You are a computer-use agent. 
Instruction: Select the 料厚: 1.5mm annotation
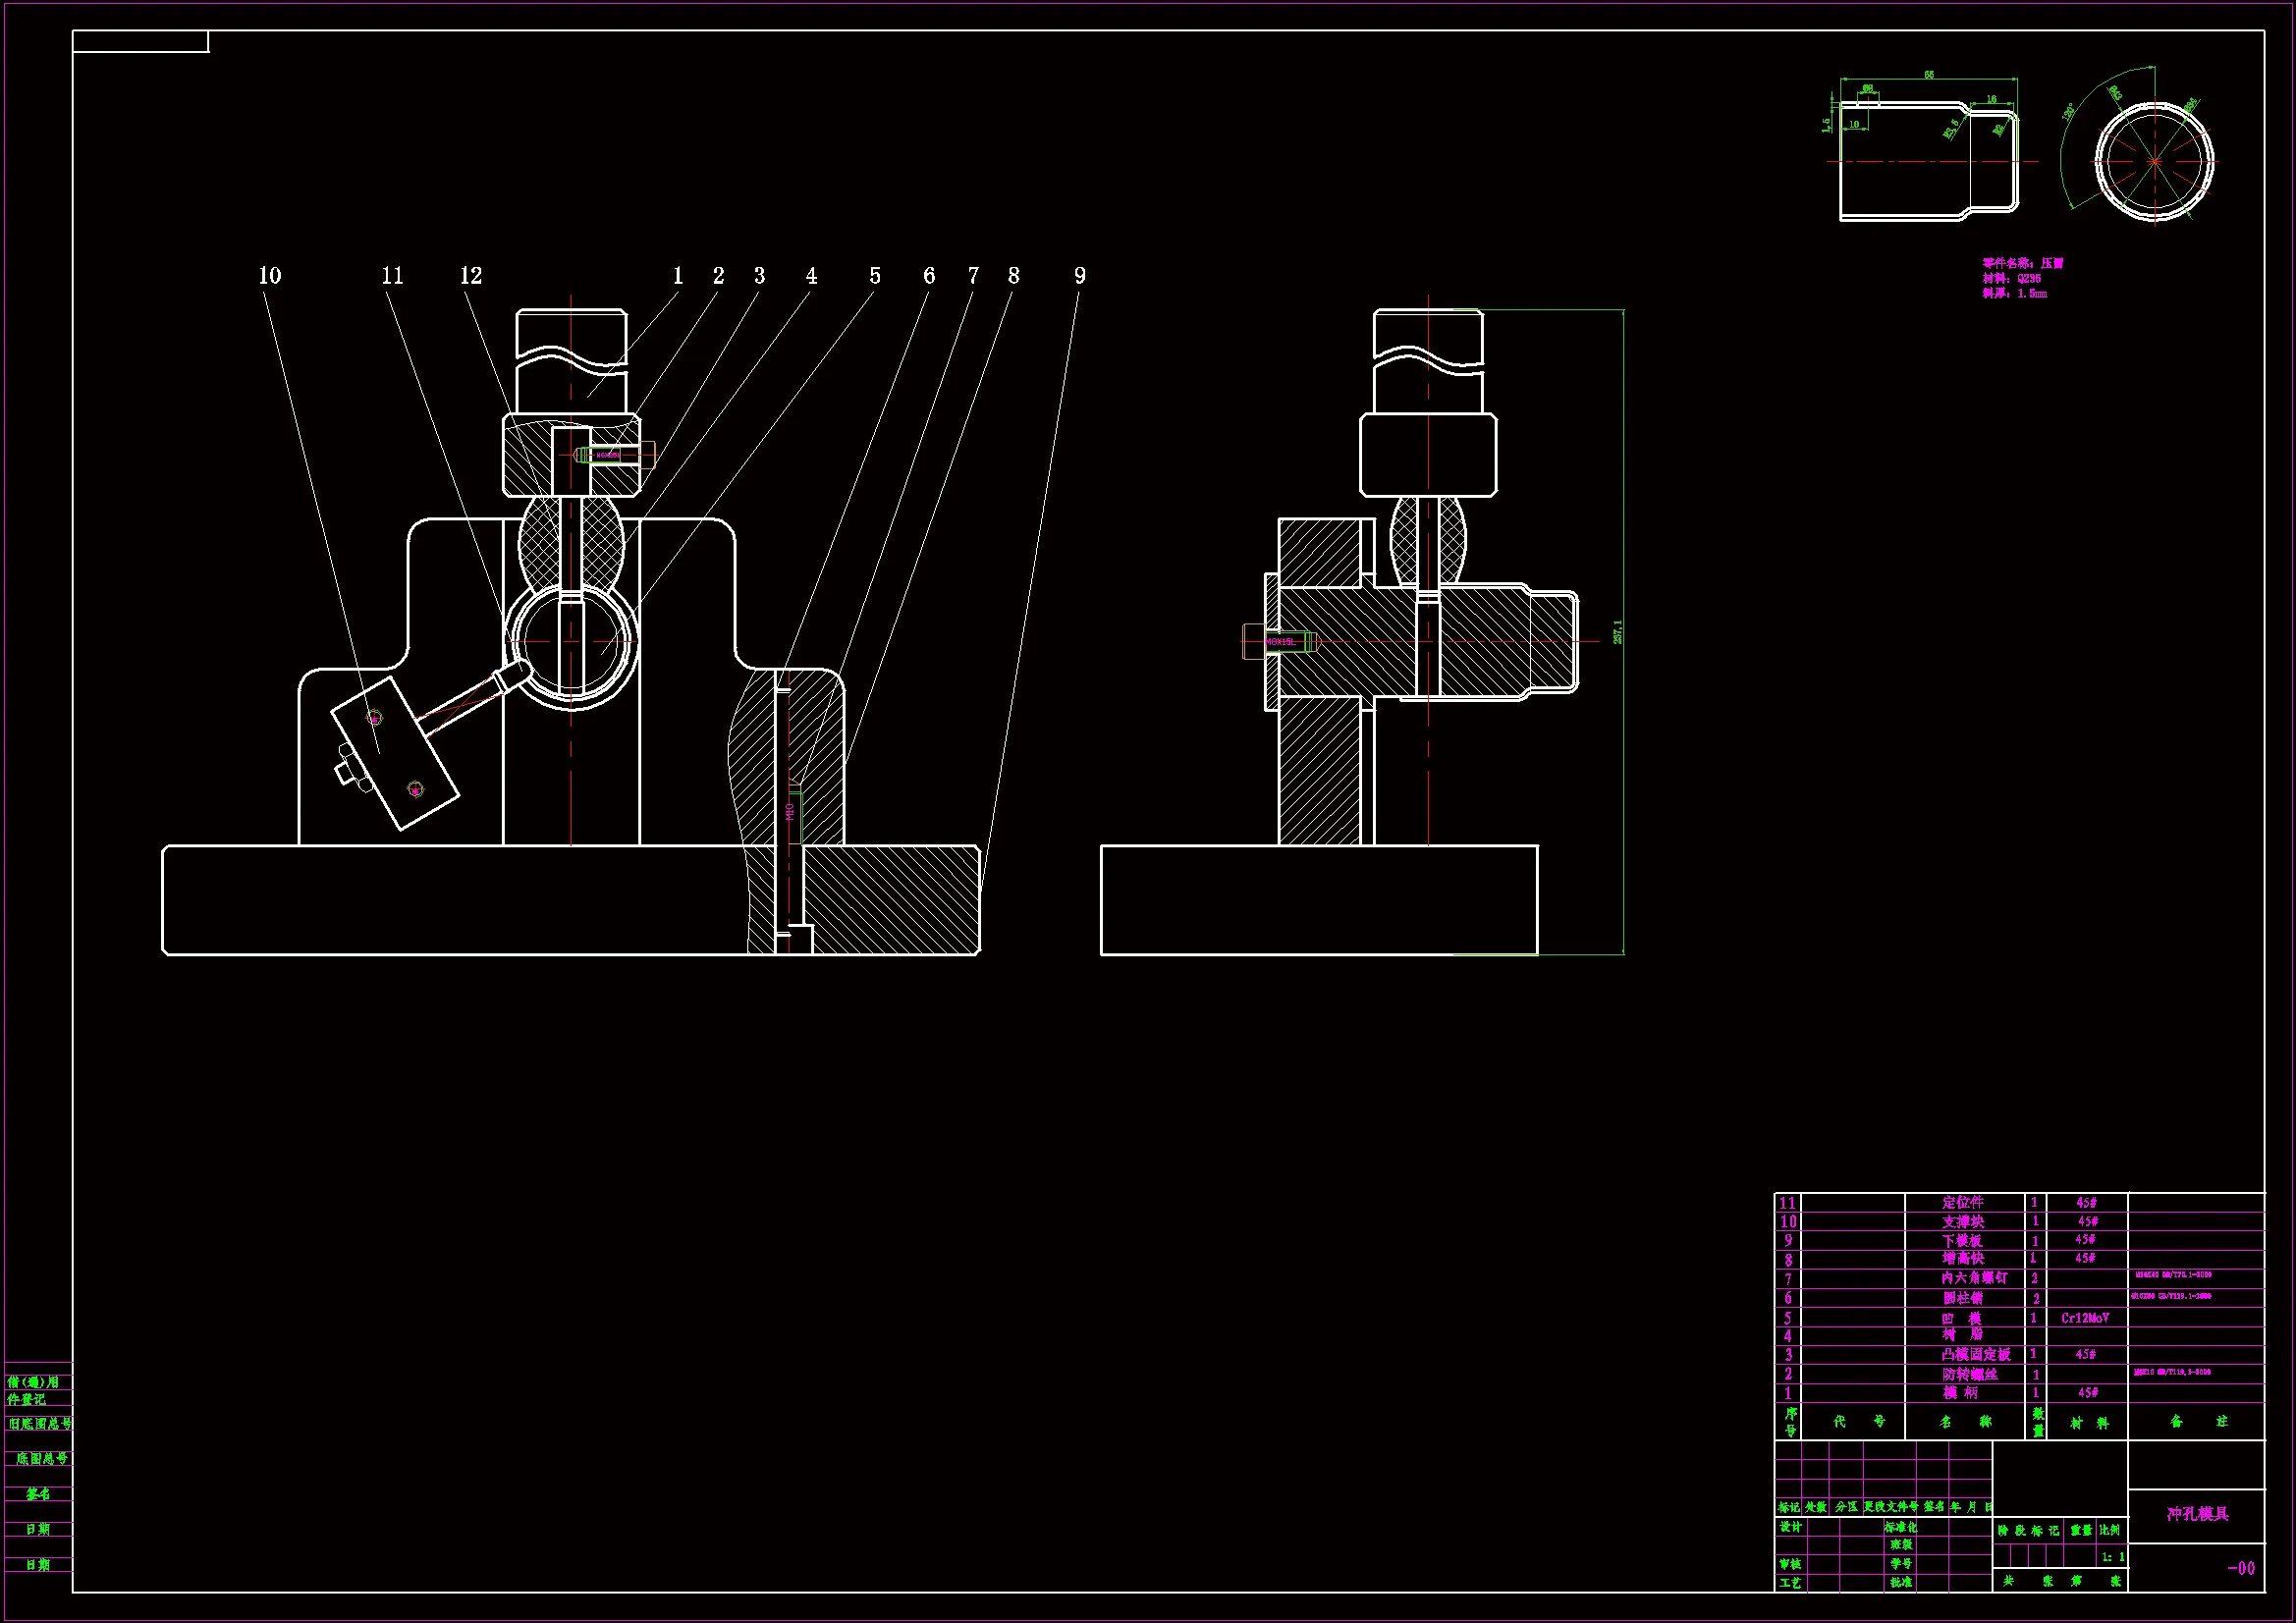pos(2014,294)
